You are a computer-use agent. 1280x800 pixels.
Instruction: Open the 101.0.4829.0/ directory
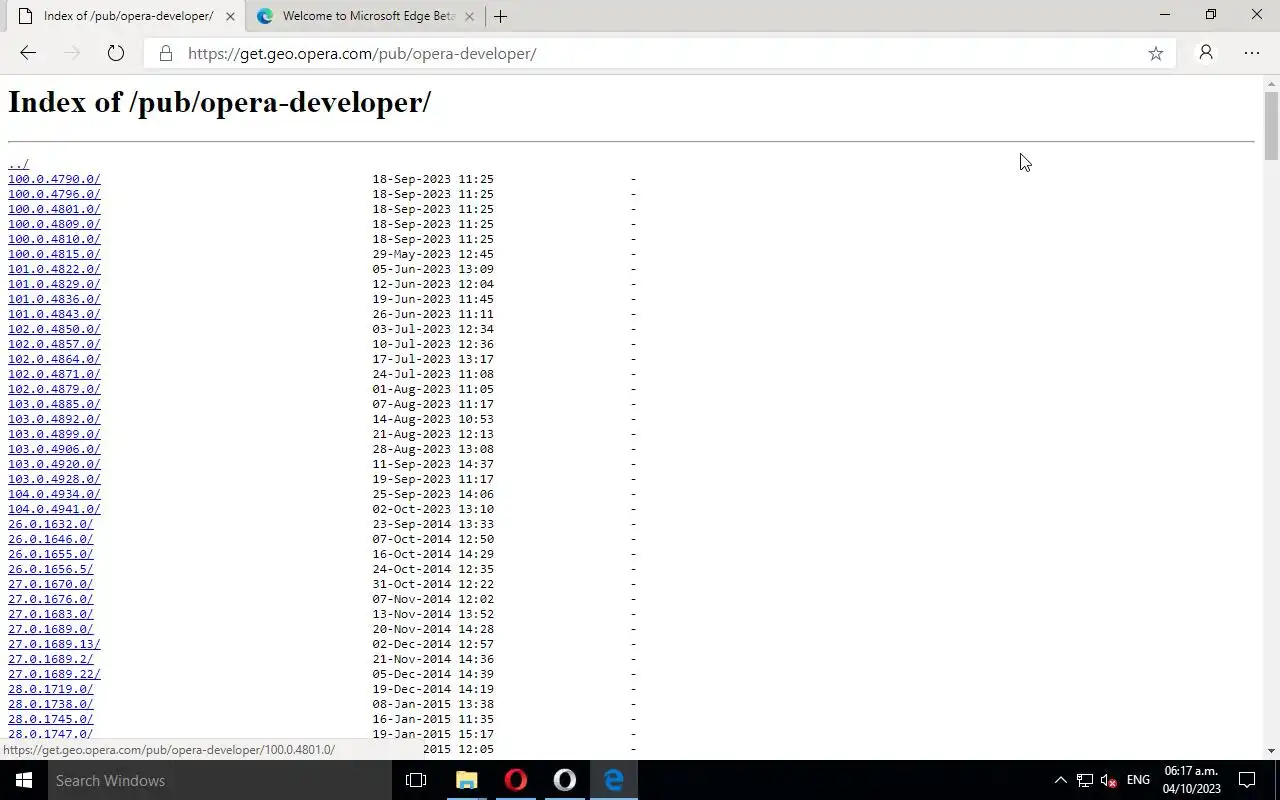tap(54, 284)
